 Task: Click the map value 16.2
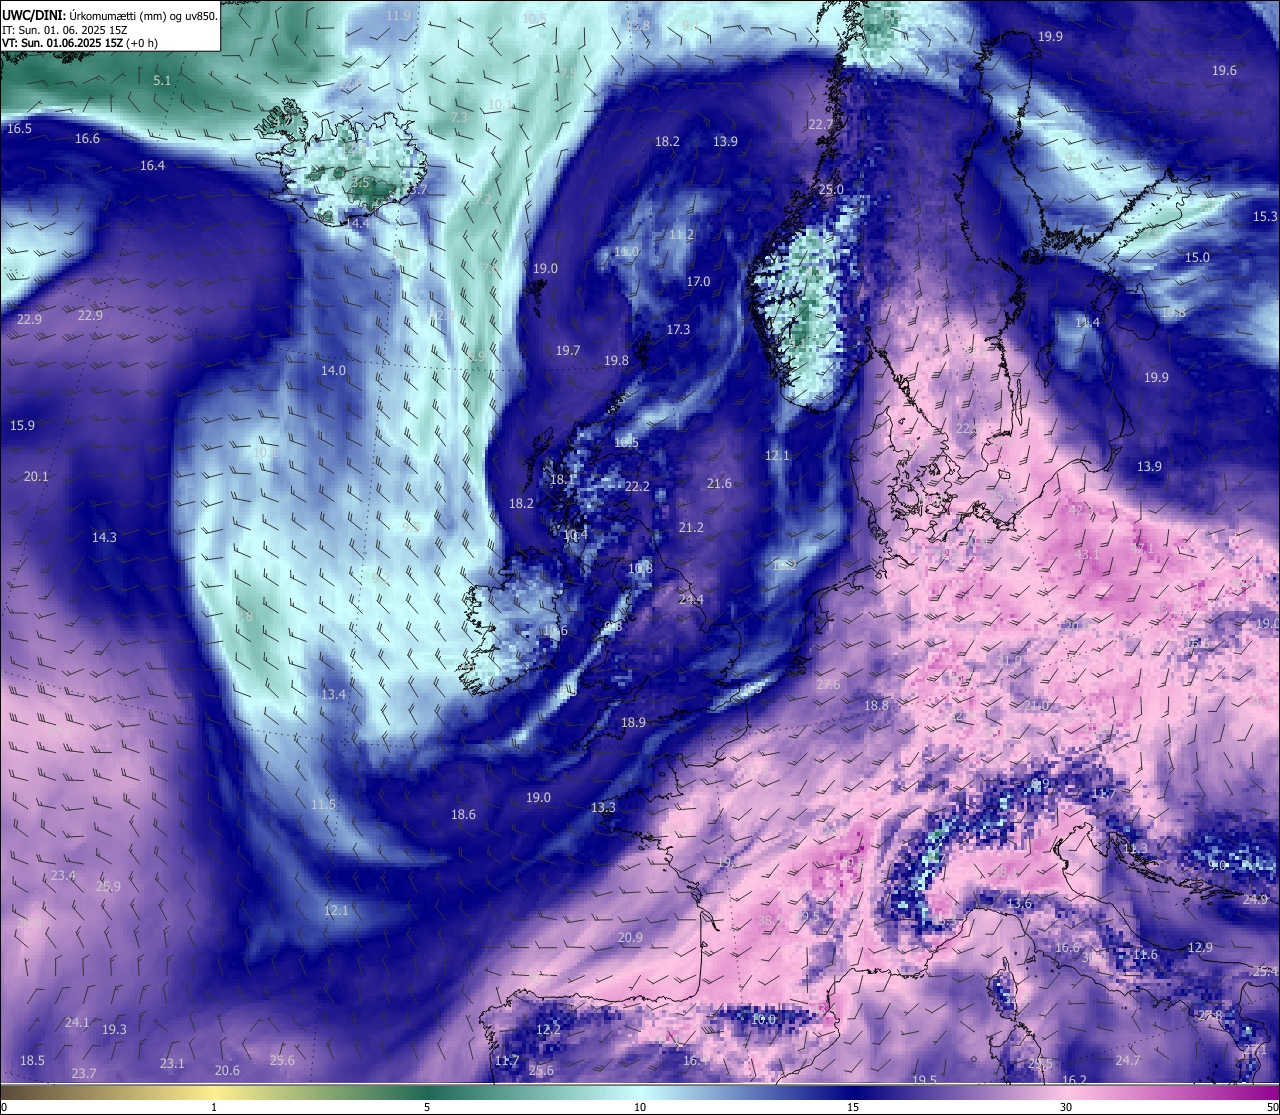pyautogui.click(x=1074, y=1080)
